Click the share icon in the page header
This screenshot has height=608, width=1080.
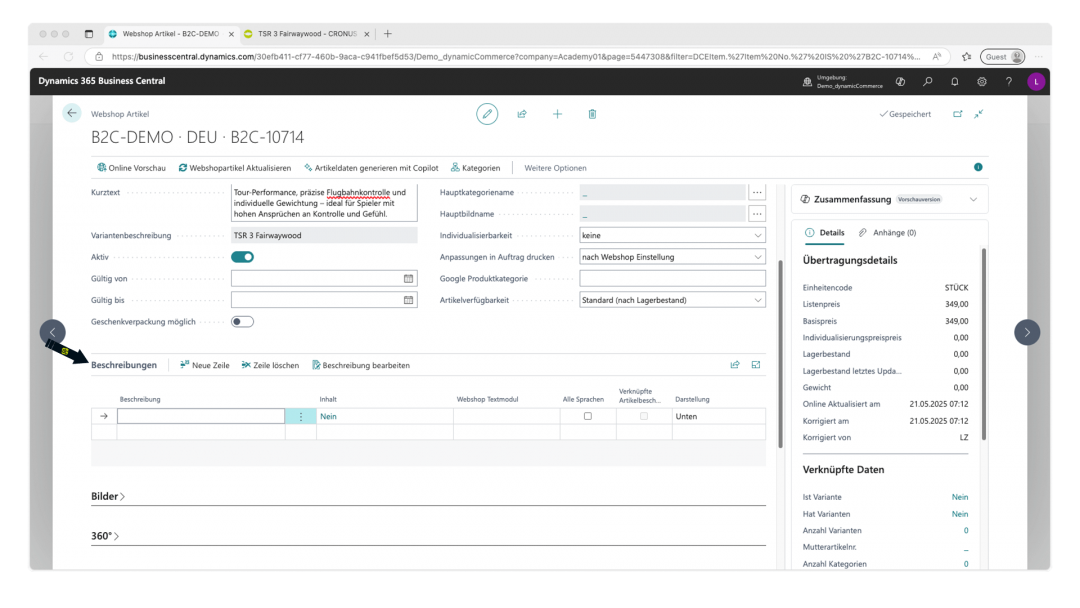click(x=522, y=114)
